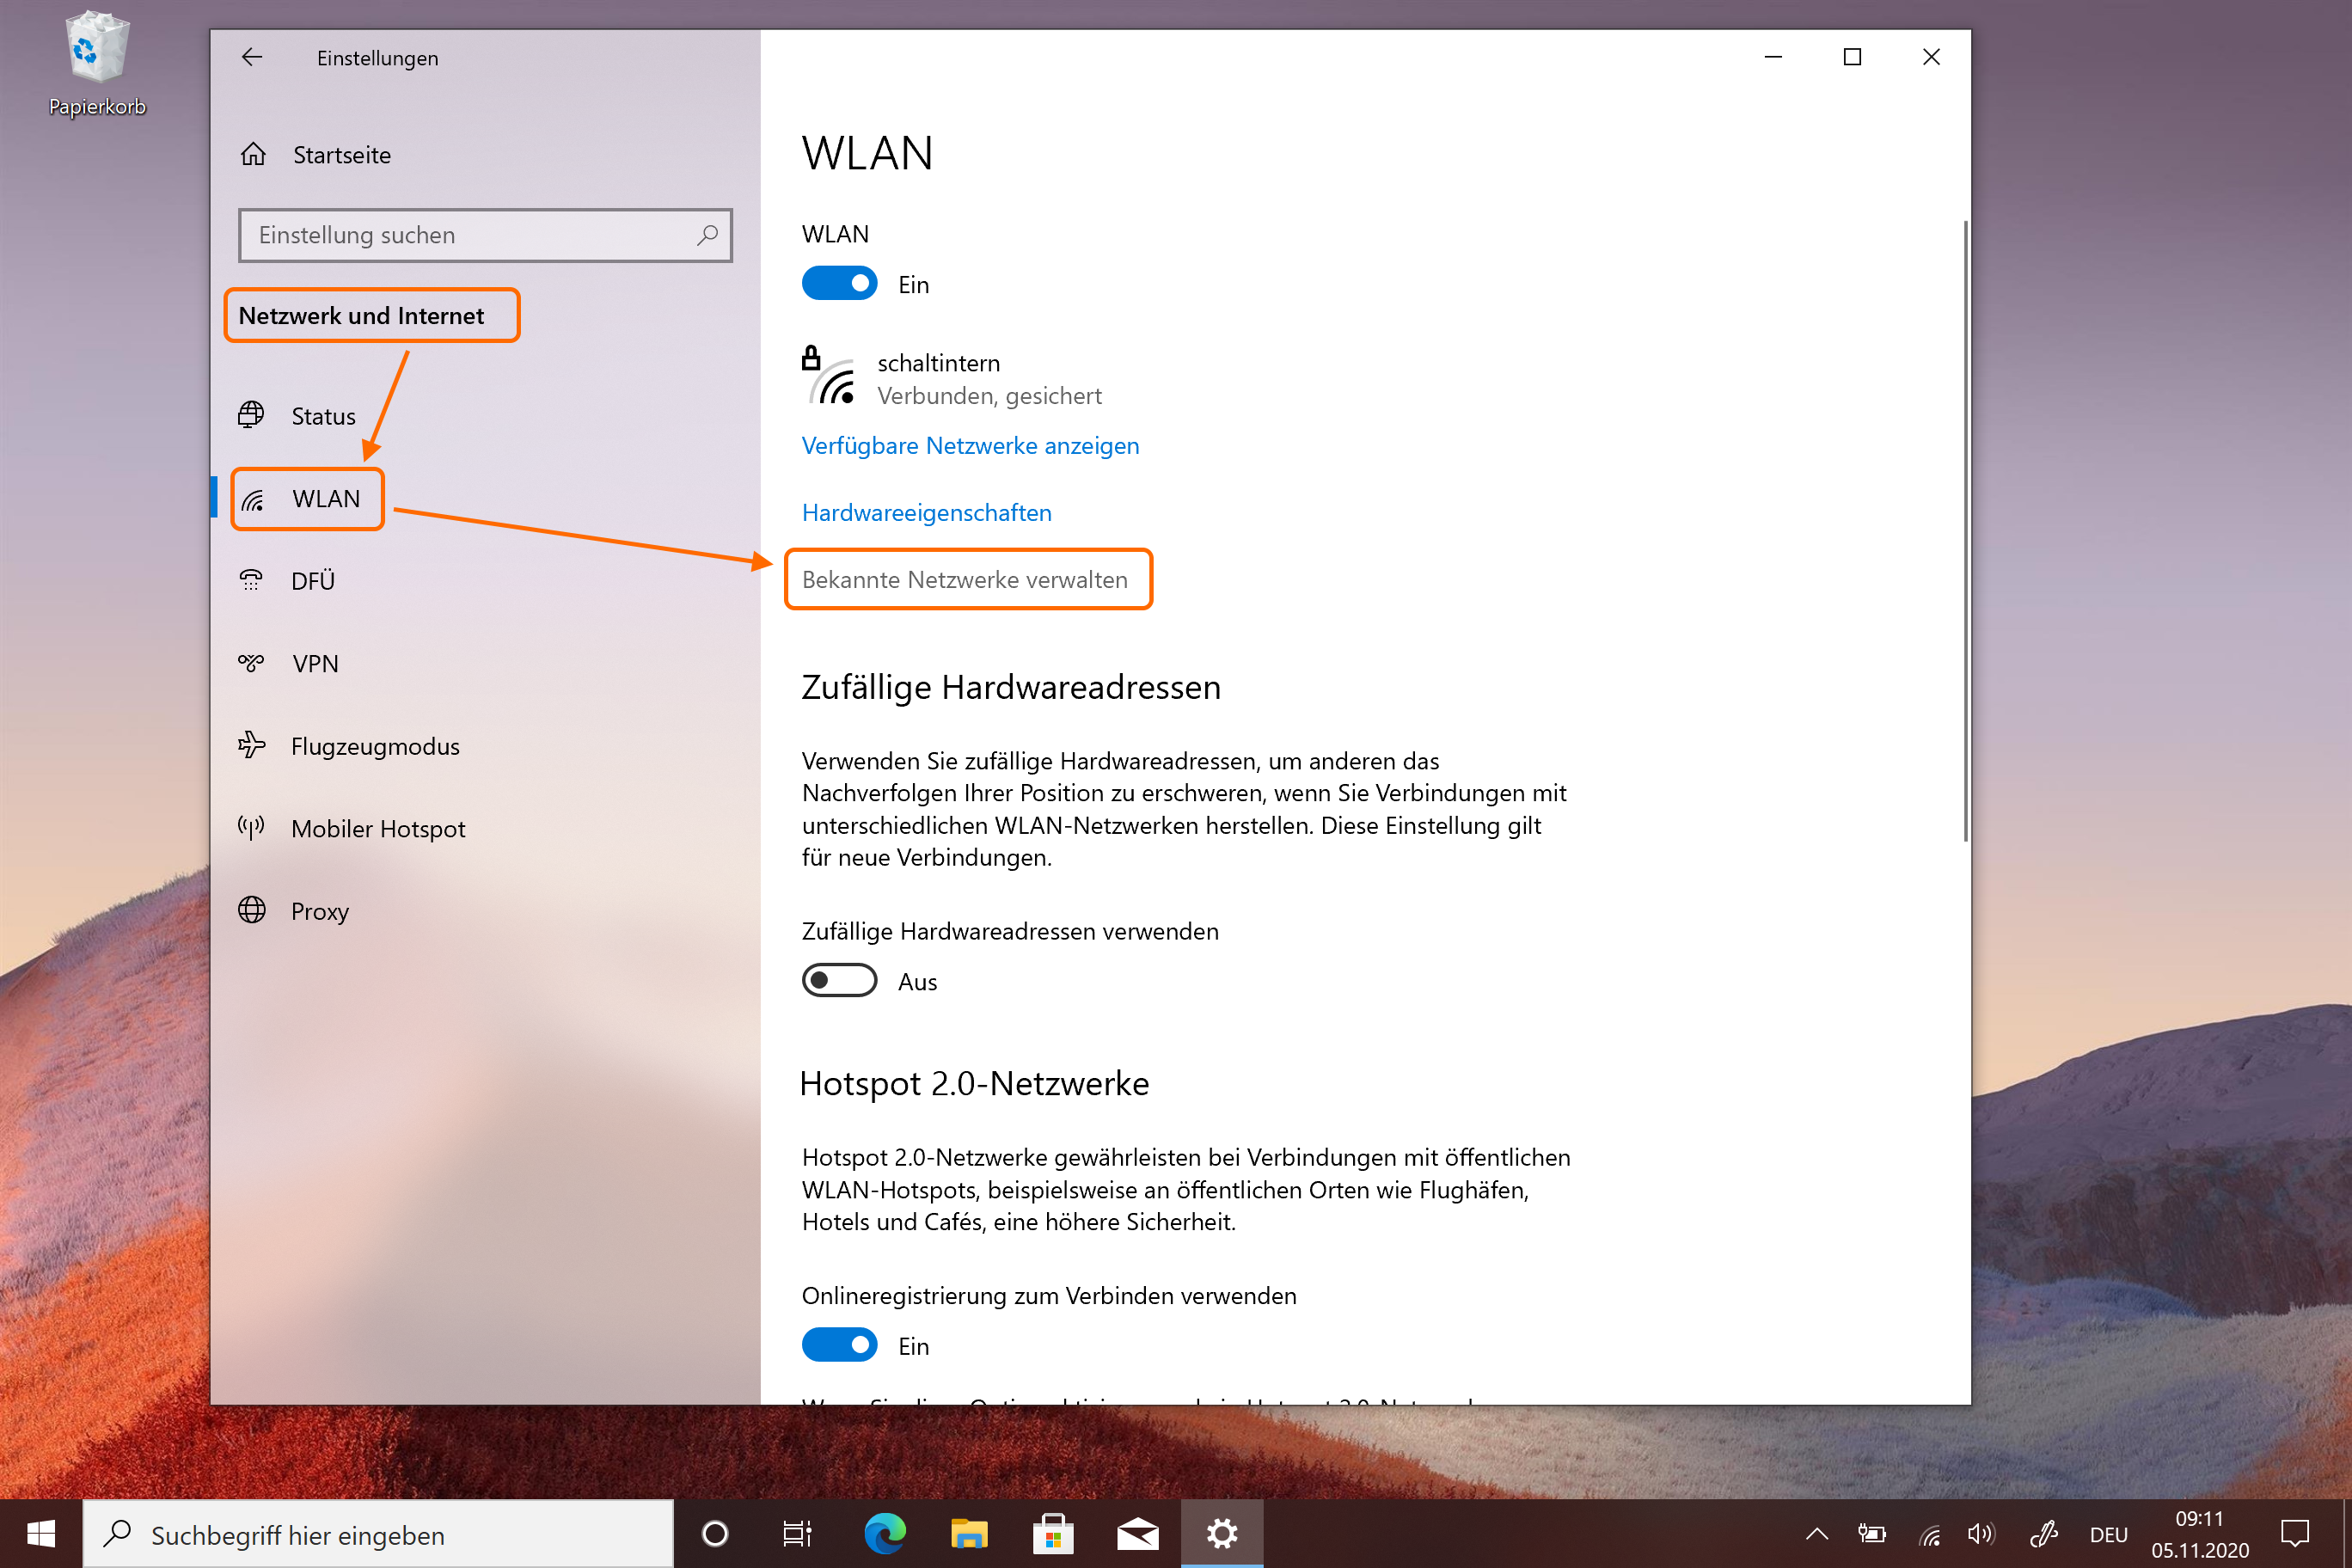Image resolution: width=2352 pixels, height=1568 pixels.
Task: Open Hardwareeigenschaften link
Action: pyautogui.click(x=926, y=513)
